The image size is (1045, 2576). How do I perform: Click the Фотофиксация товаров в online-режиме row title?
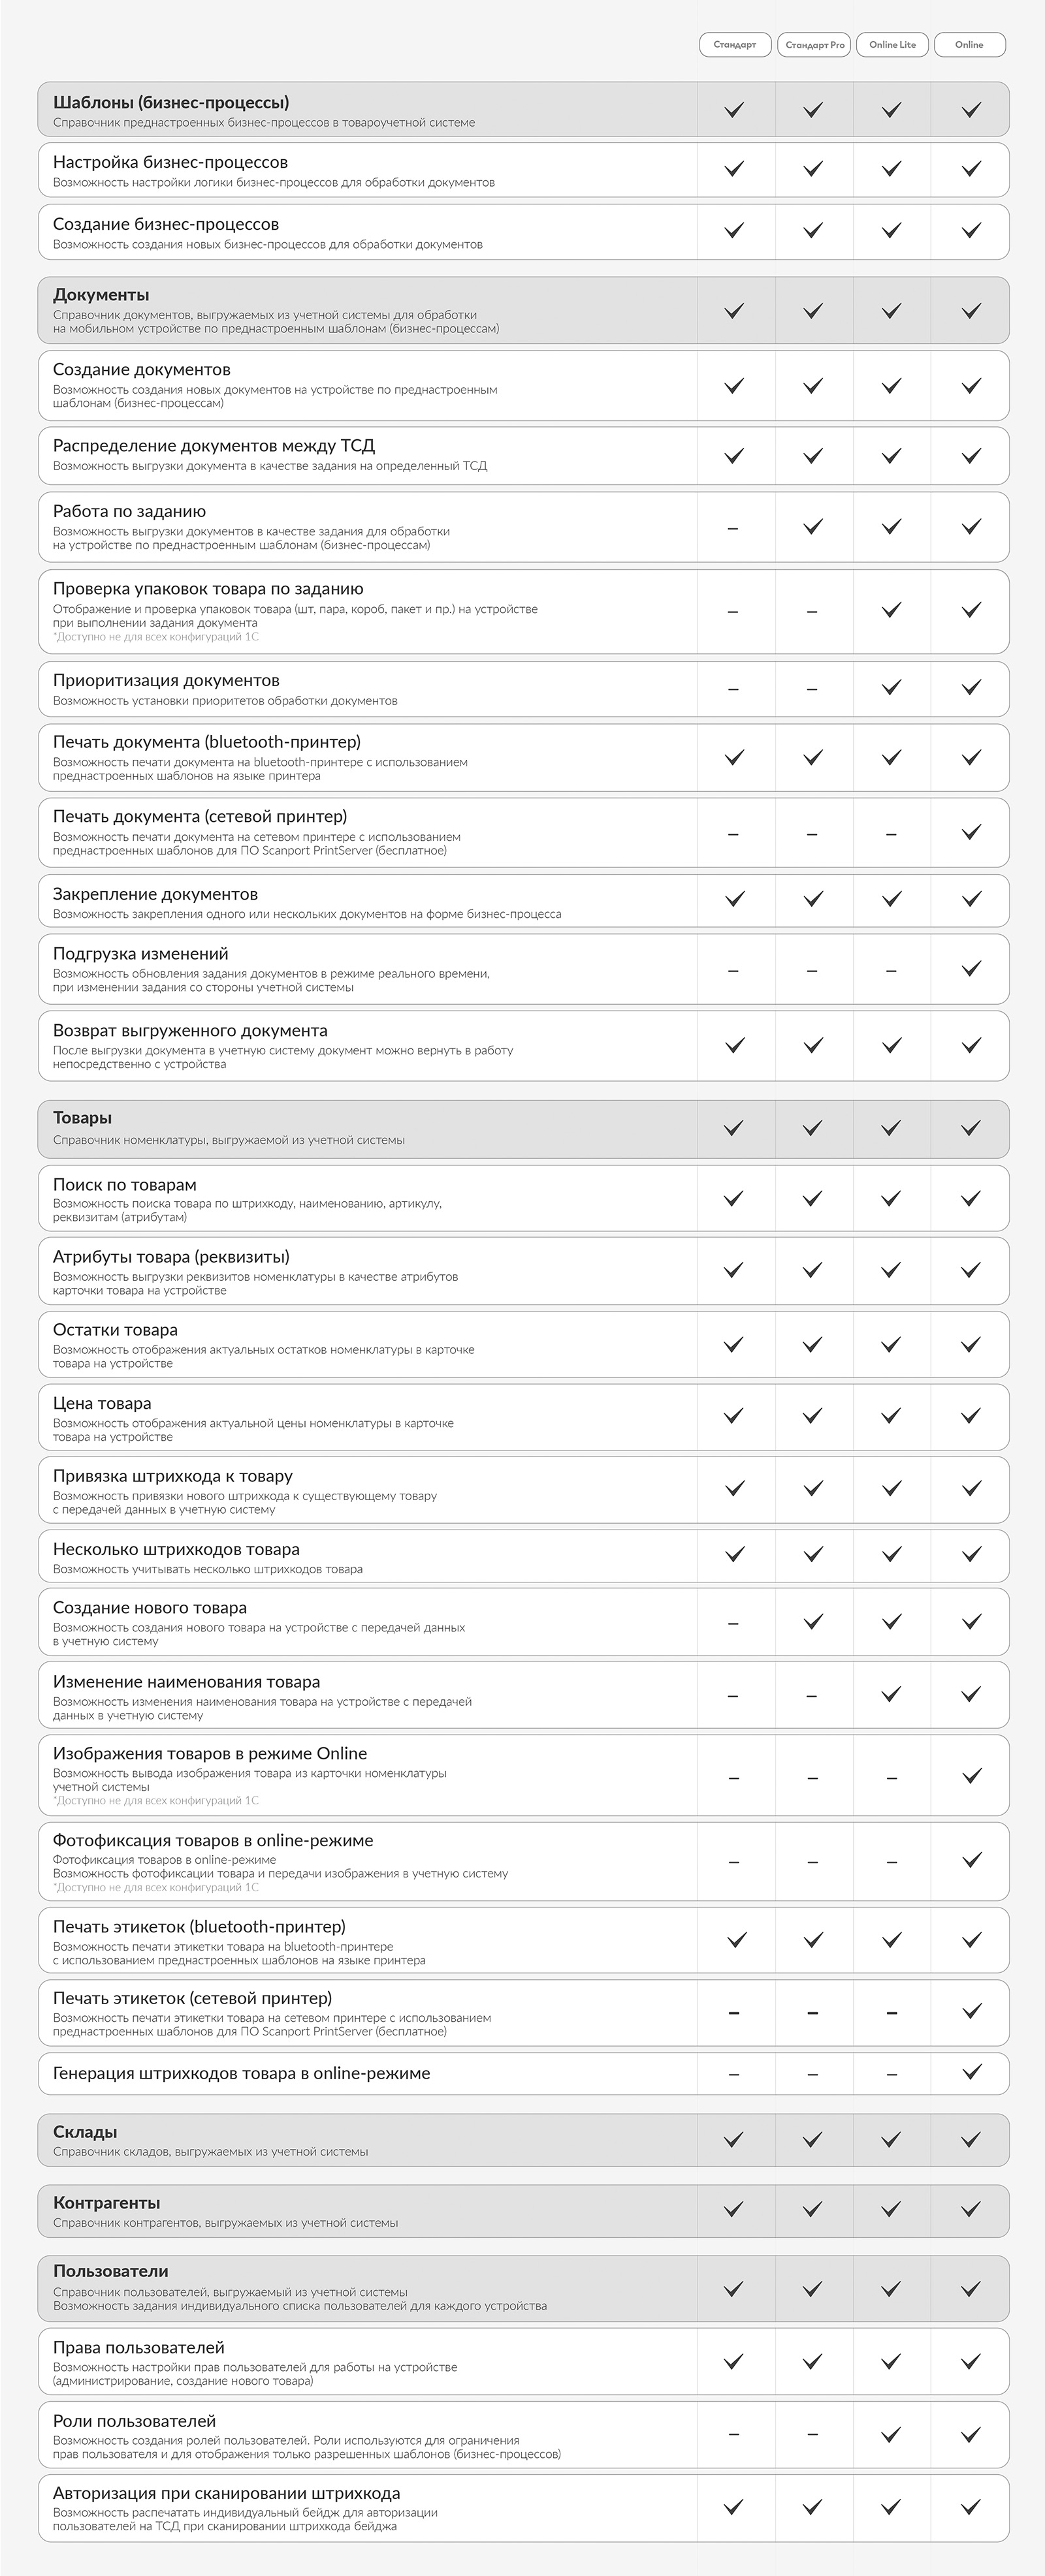(x=213, y=1840)
